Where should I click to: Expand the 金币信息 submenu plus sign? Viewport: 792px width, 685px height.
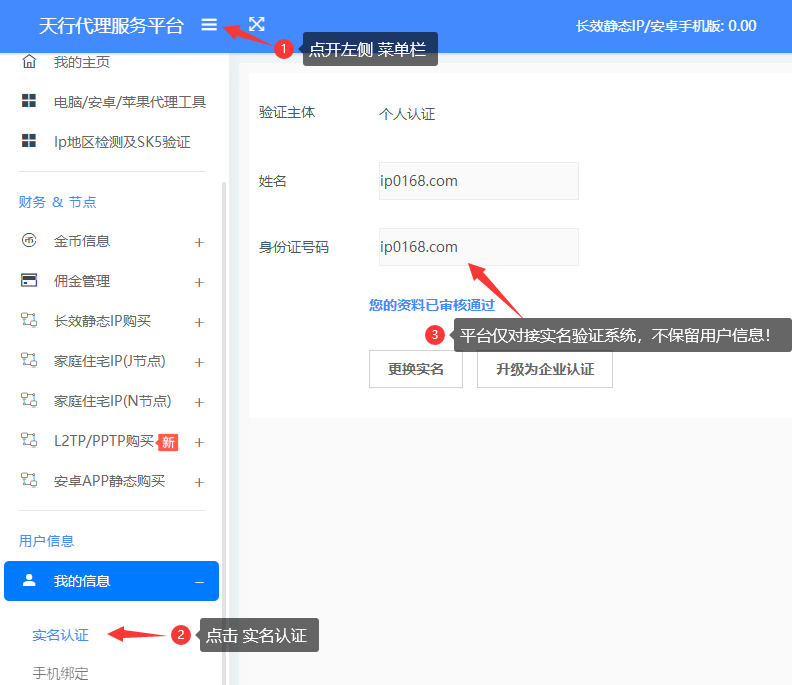pos(199,242)
